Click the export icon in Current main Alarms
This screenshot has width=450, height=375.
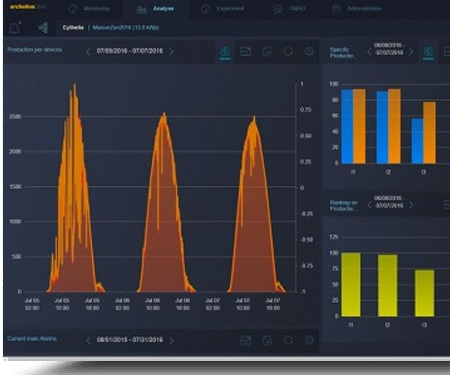click(x=267, y=340)
